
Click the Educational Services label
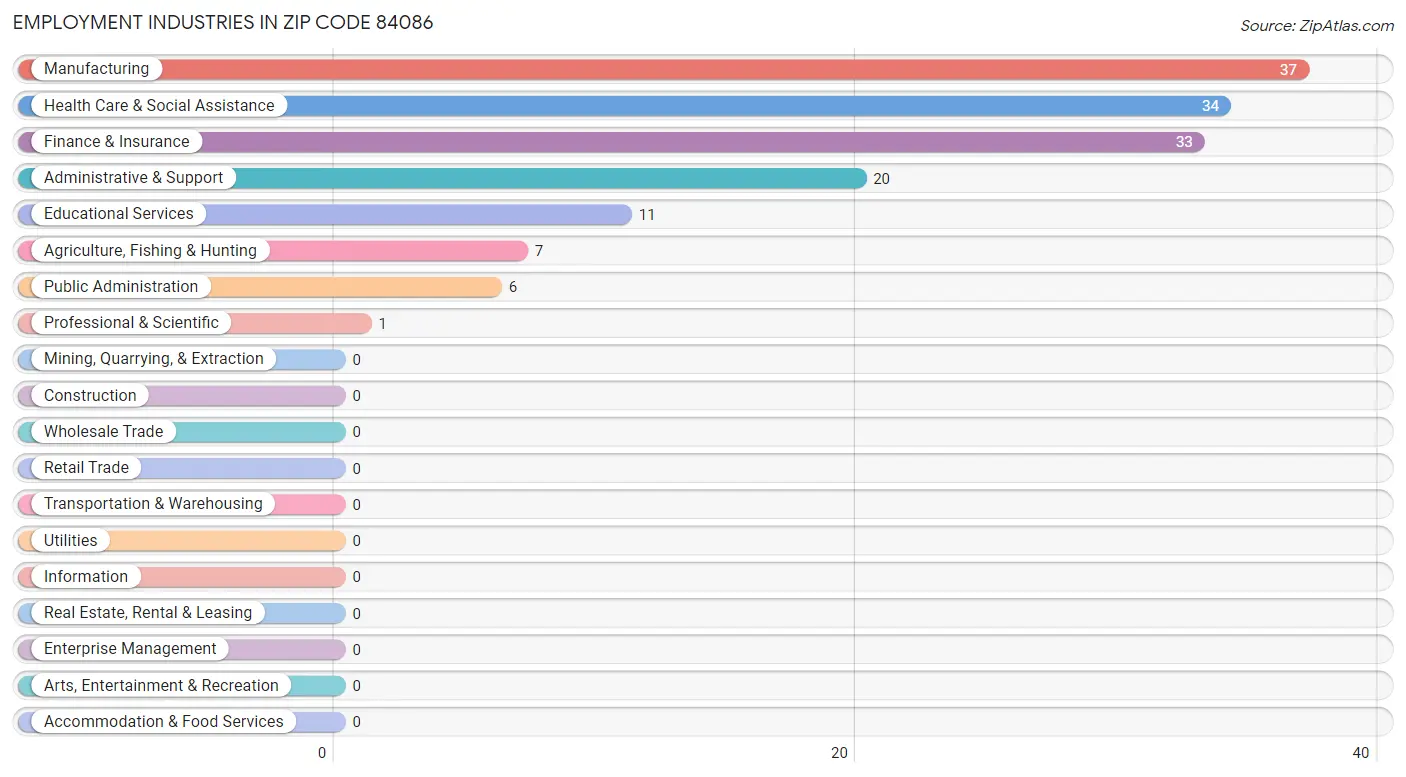click(x=119, y=214)
